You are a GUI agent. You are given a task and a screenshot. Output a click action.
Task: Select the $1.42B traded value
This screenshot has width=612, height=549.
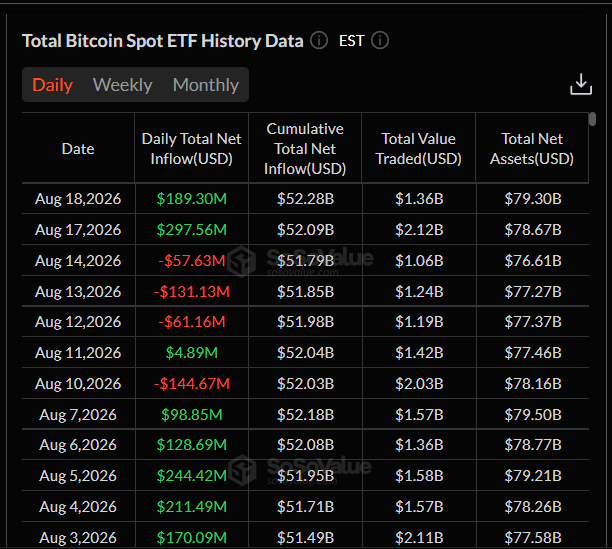click(x=419, y=352)
